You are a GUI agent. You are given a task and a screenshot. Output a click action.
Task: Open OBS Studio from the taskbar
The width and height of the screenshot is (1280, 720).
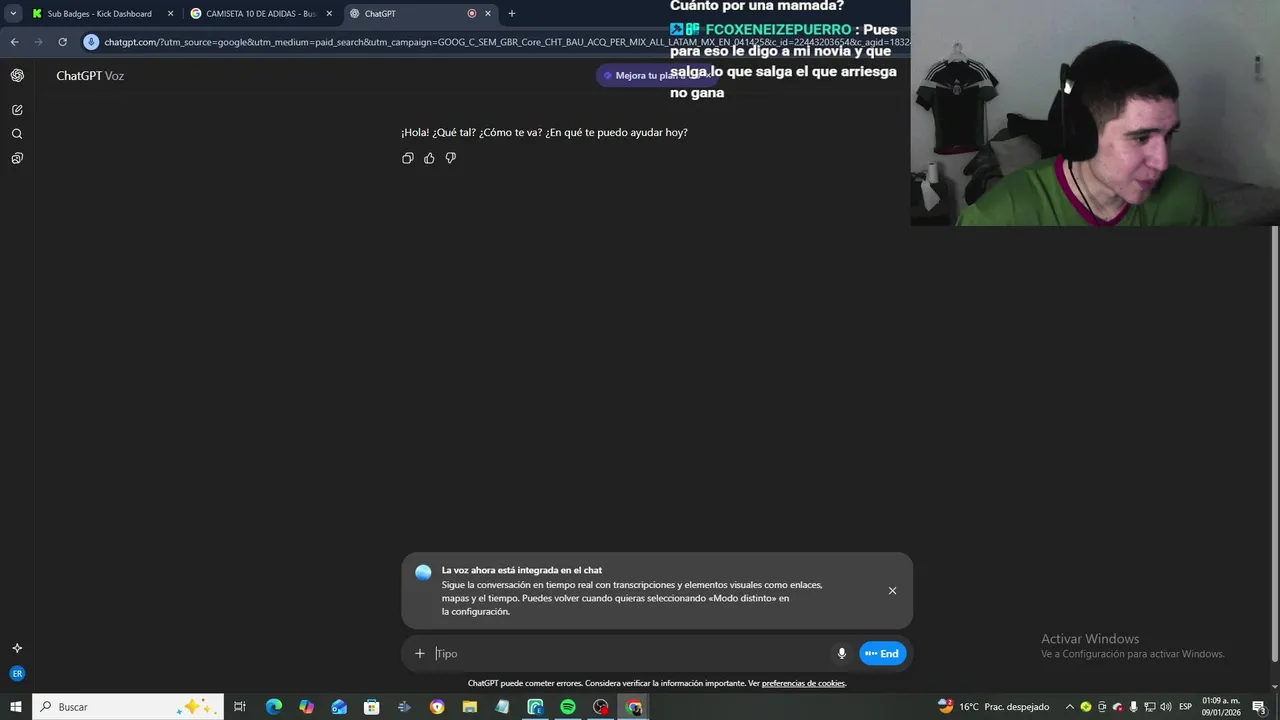click(x=600, y=707)
